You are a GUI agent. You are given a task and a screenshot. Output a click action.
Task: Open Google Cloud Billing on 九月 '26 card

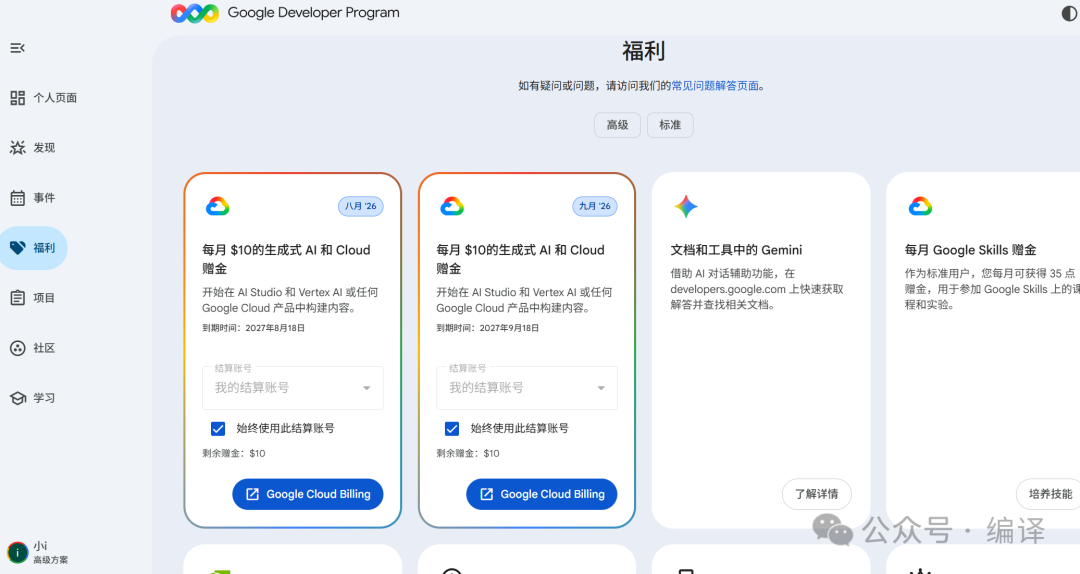[542, 494]
